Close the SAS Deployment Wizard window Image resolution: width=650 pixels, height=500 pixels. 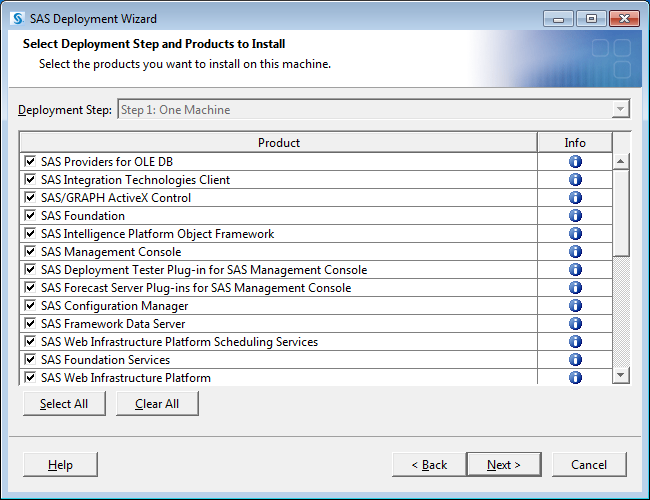[x=624, y=19]
